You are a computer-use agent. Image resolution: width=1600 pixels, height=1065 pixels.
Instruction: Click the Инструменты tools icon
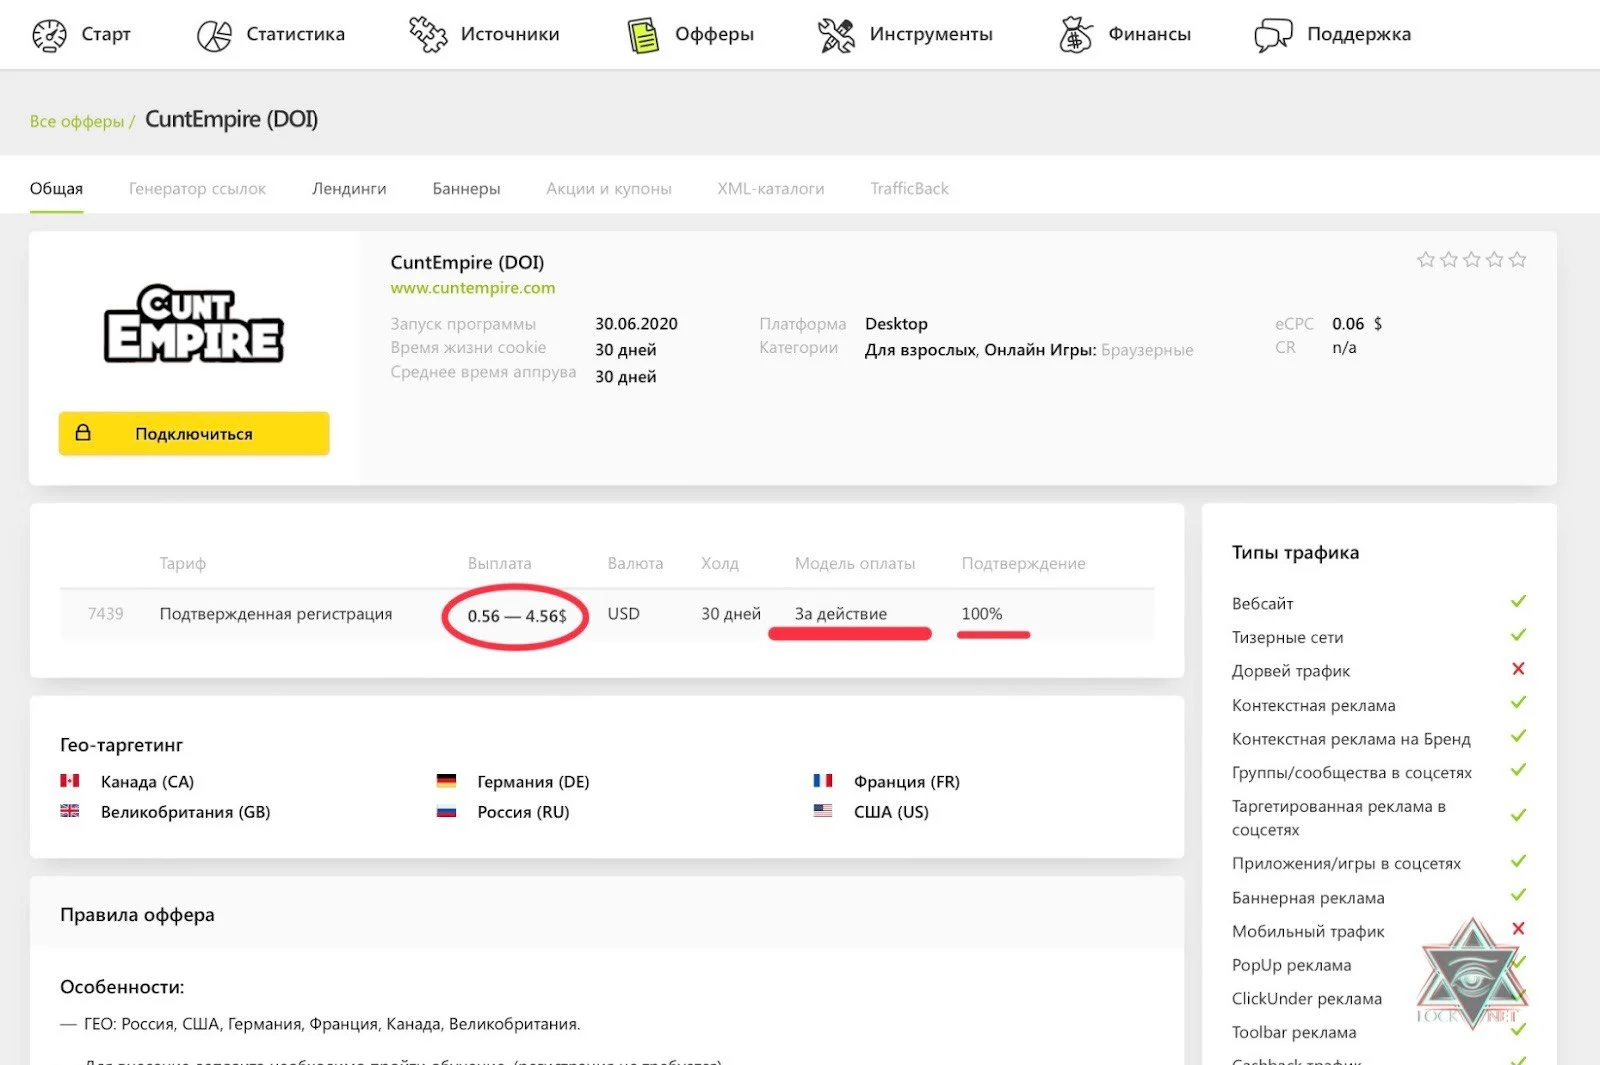(836, 35)
